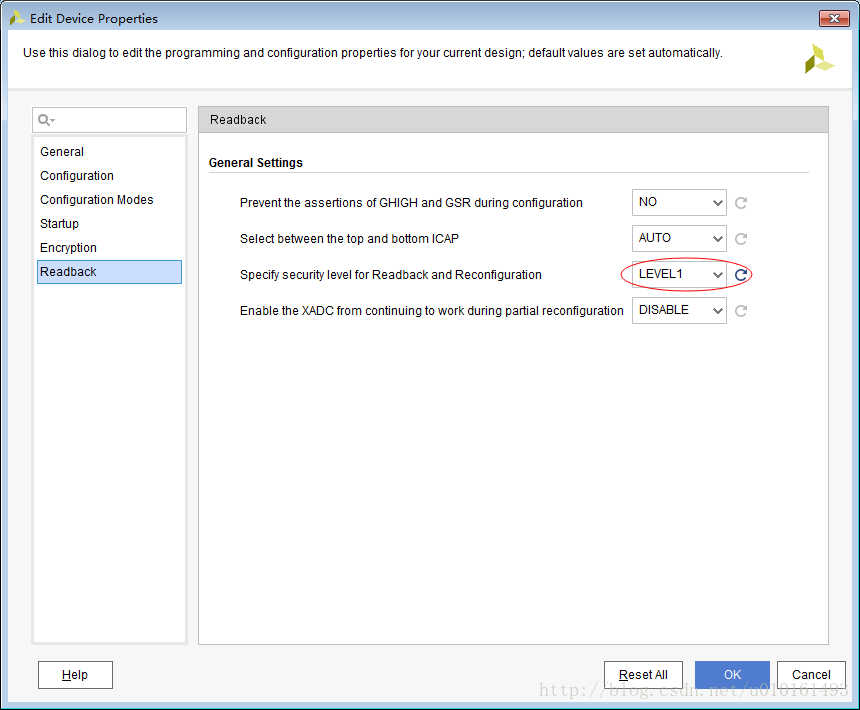This screenshot has height=710, width=860.
Task: Reset the XADC partial reconfiguration setting
Action: 741,311
